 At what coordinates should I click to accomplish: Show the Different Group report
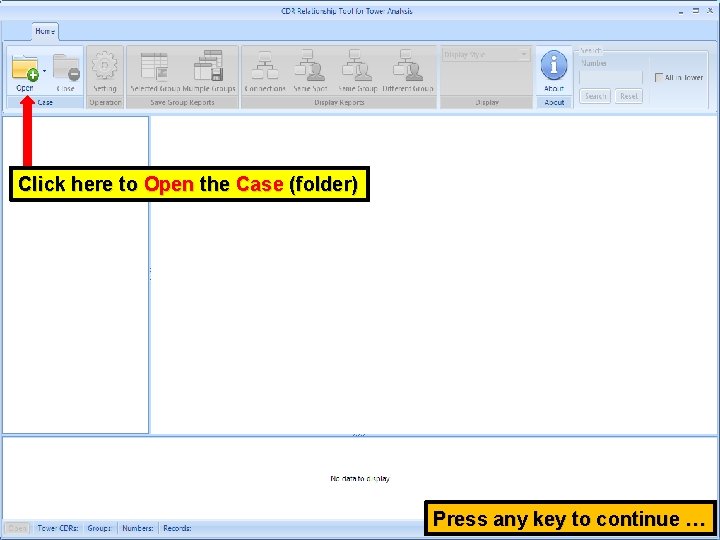(x=408, y=71)
